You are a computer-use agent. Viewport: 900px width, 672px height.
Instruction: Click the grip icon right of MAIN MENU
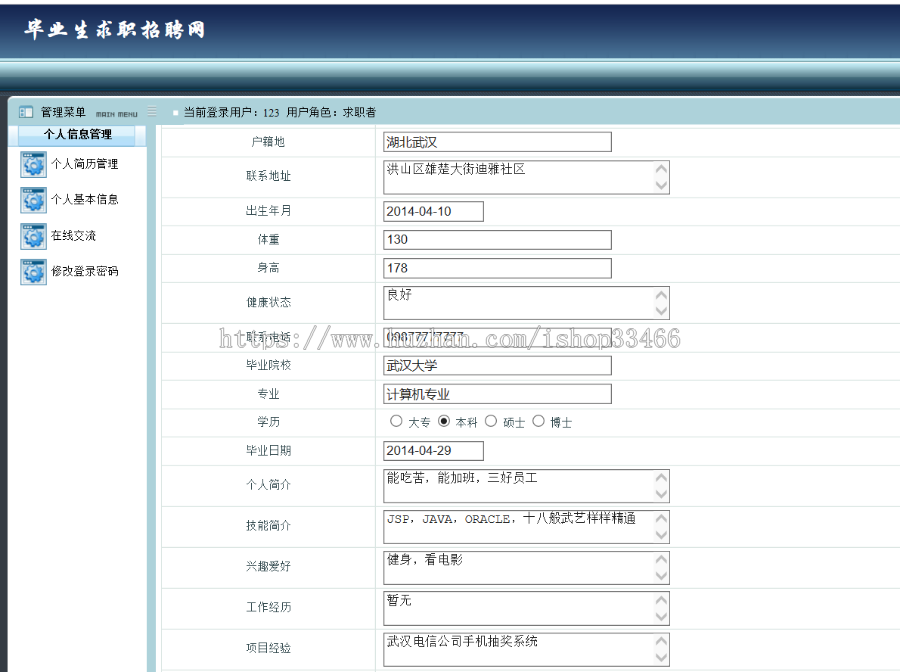[152, 111]
